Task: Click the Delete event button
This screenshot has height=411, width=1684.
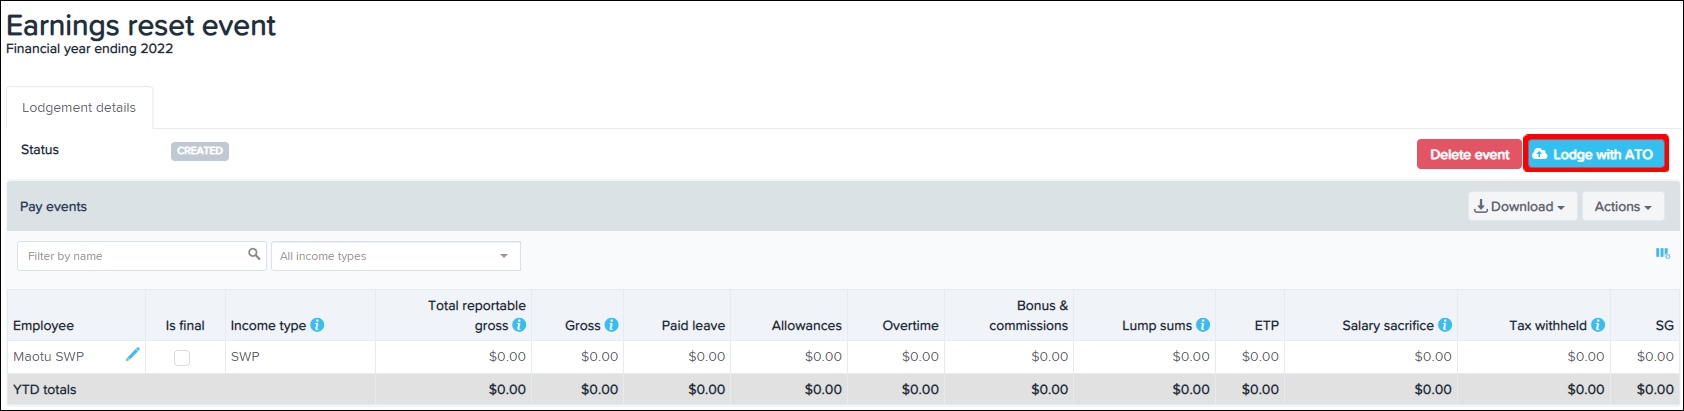Action: tap(1469, 154)
